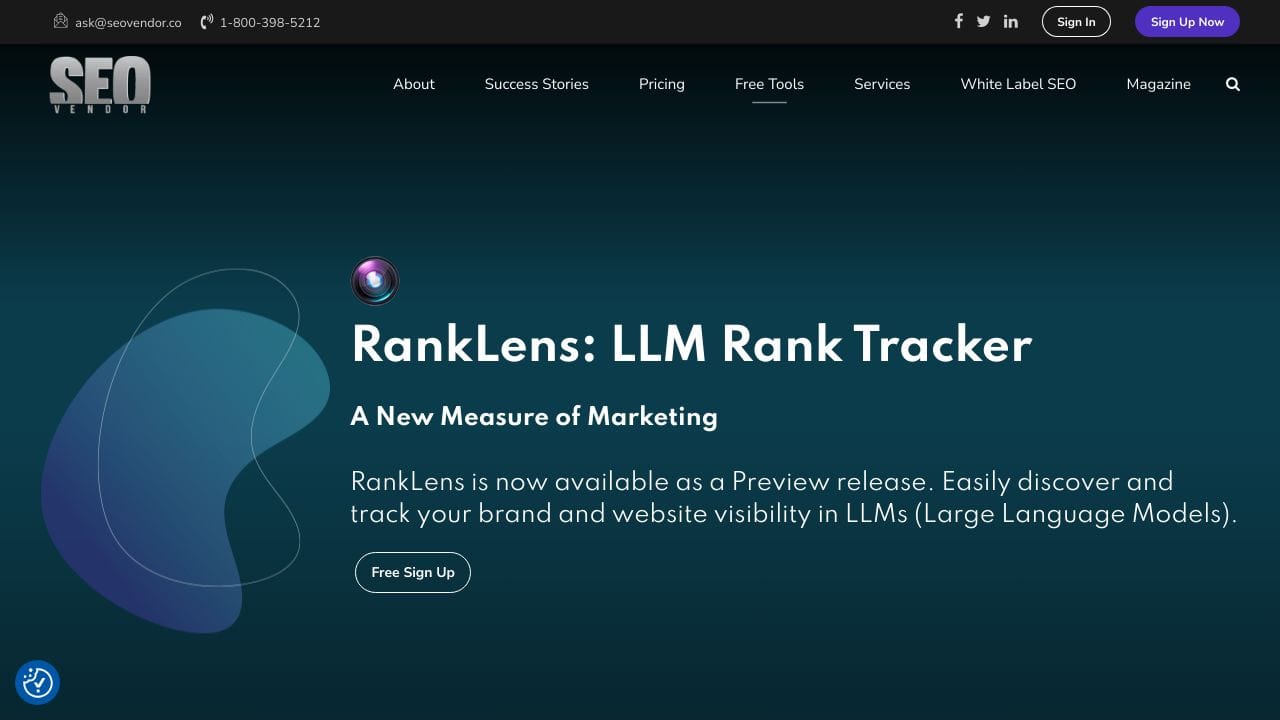Screen dimensions: 1280x720
Task: Open the About menu
Action: pyautogui.click(x=414, y=84)
